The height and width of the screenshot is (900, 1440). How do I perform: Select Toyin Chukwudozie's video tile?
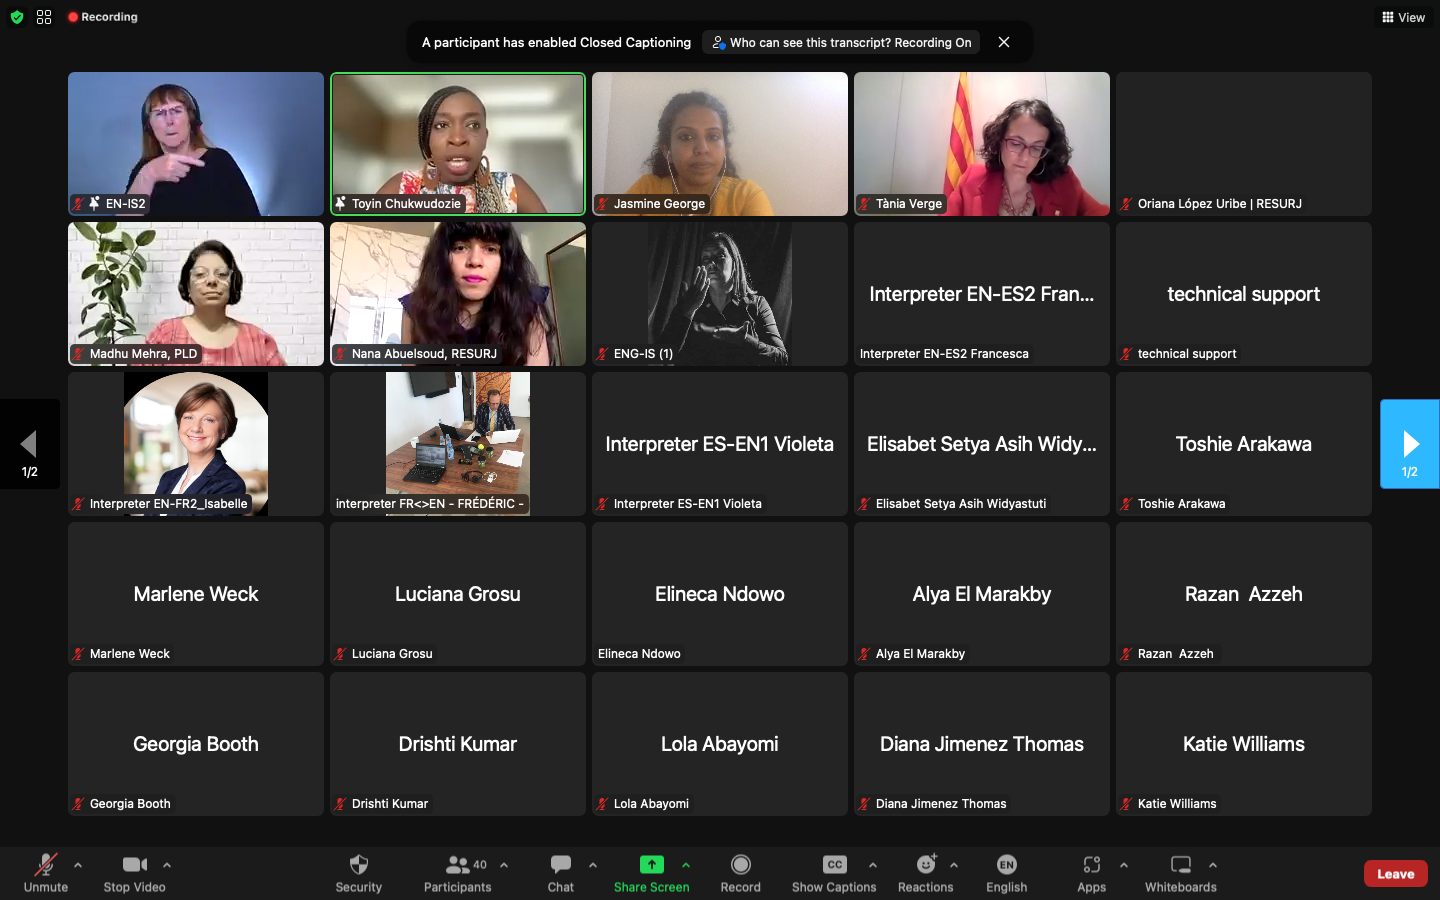pos(458,143)
